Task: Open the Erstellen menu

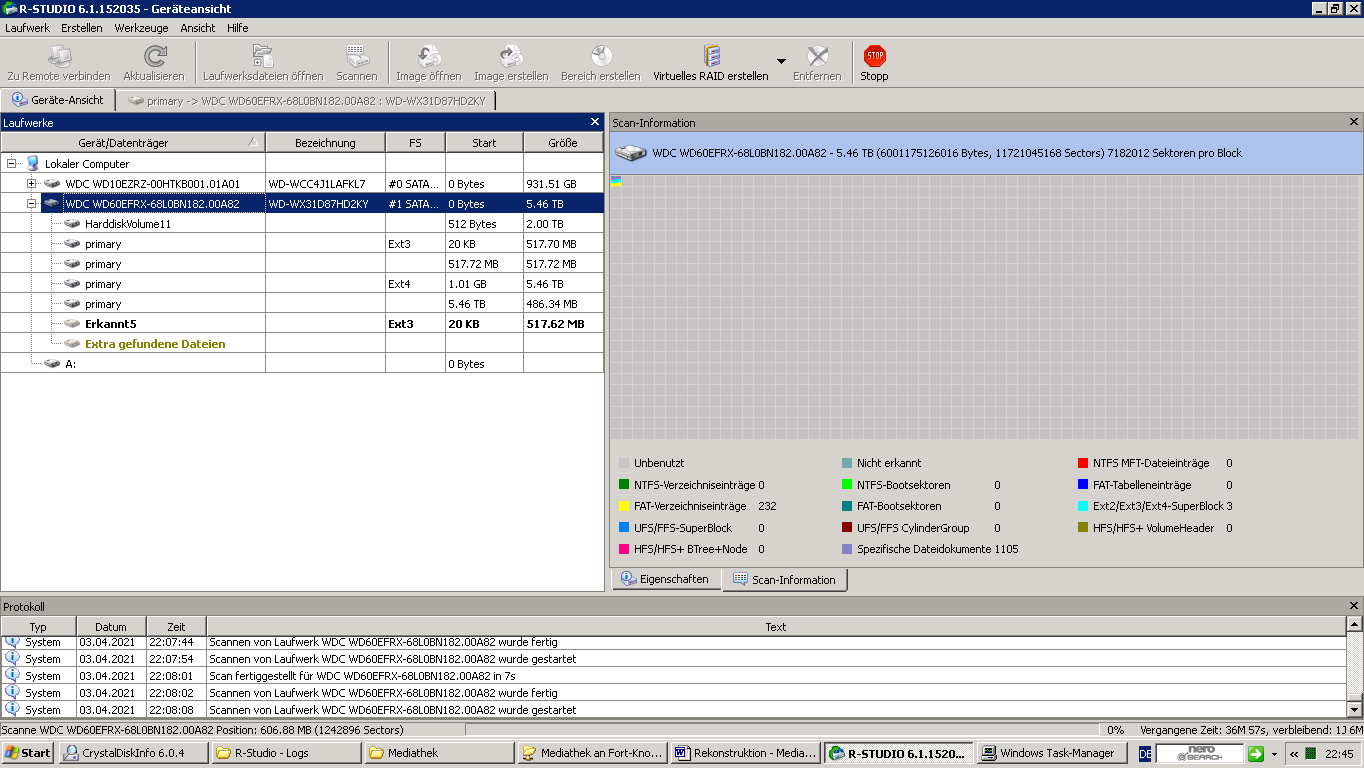Action: tap(81, 28)
